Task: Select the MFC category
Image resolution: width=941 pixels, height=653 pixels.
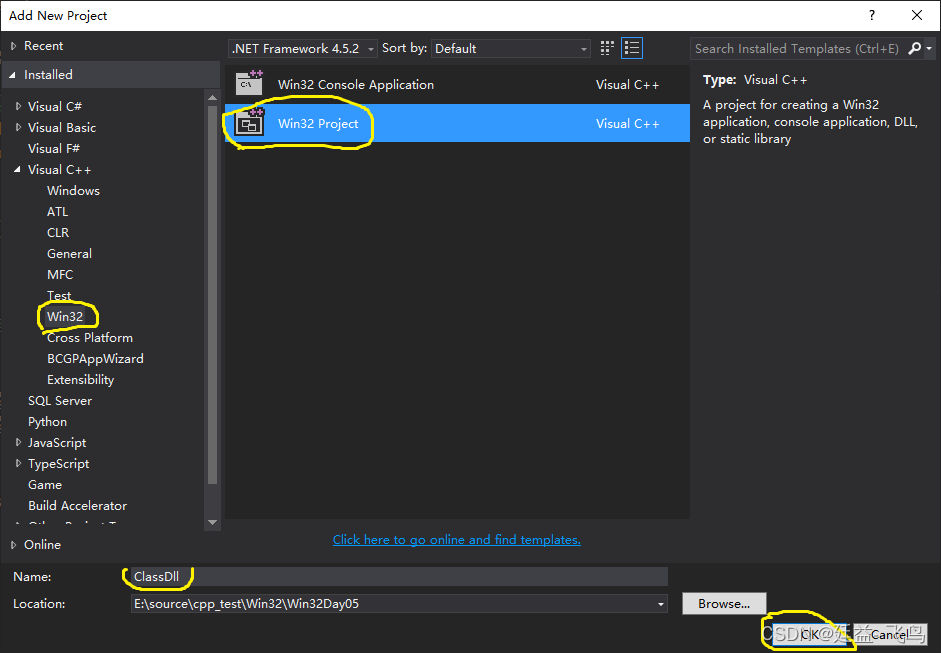Action: click(x=60, y=274)
